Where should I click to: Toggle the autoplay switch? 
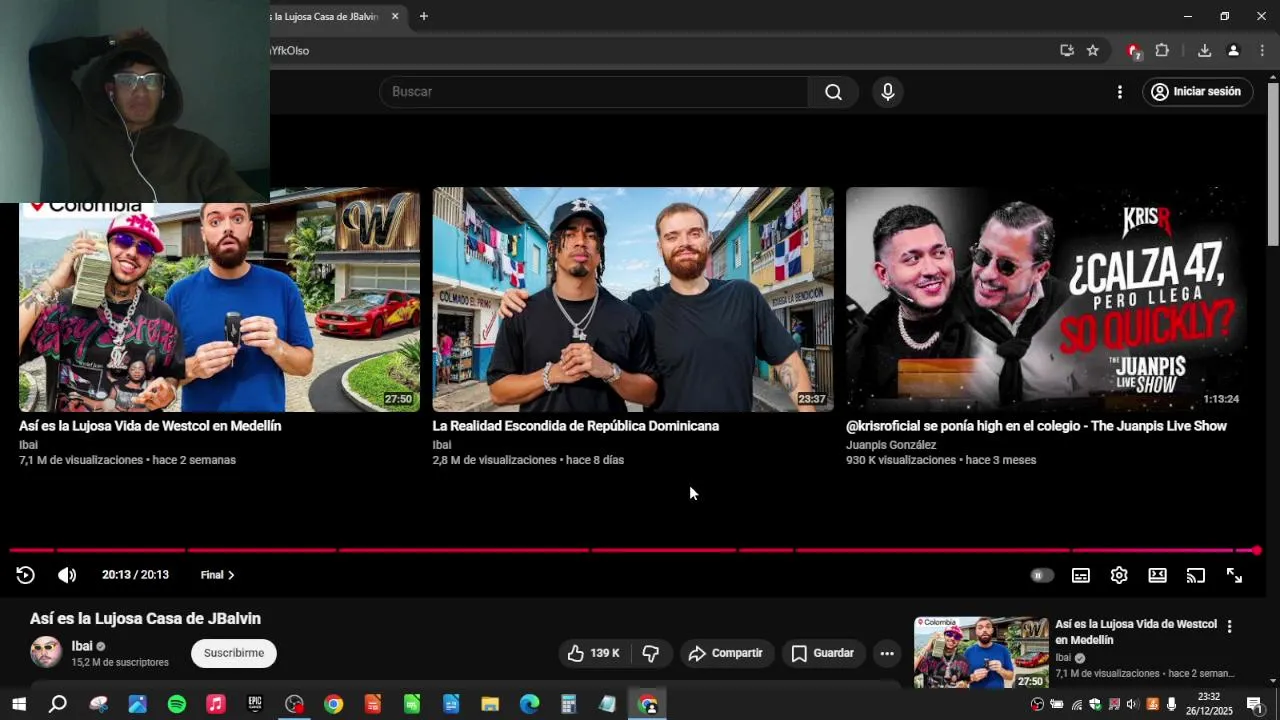click(1042, 575)
